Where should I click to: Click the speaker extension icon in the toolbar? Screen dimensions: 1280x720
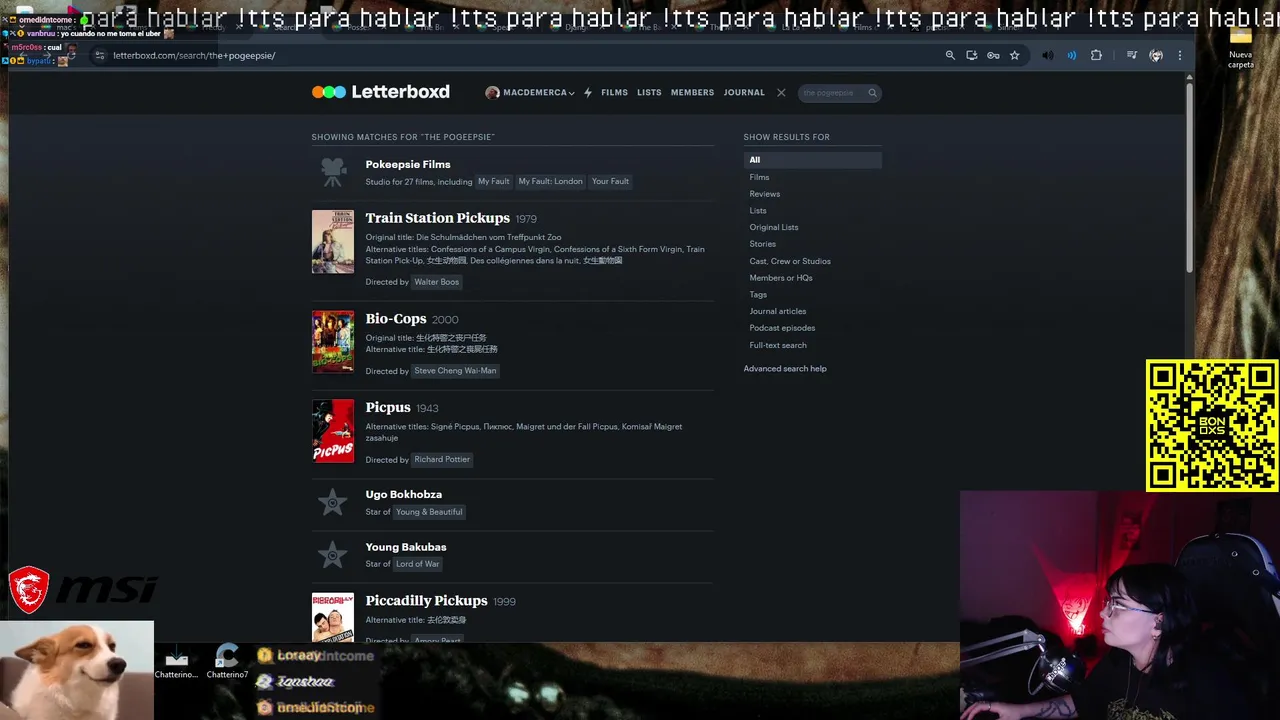pyautogui.click(x=1047, y=55)
